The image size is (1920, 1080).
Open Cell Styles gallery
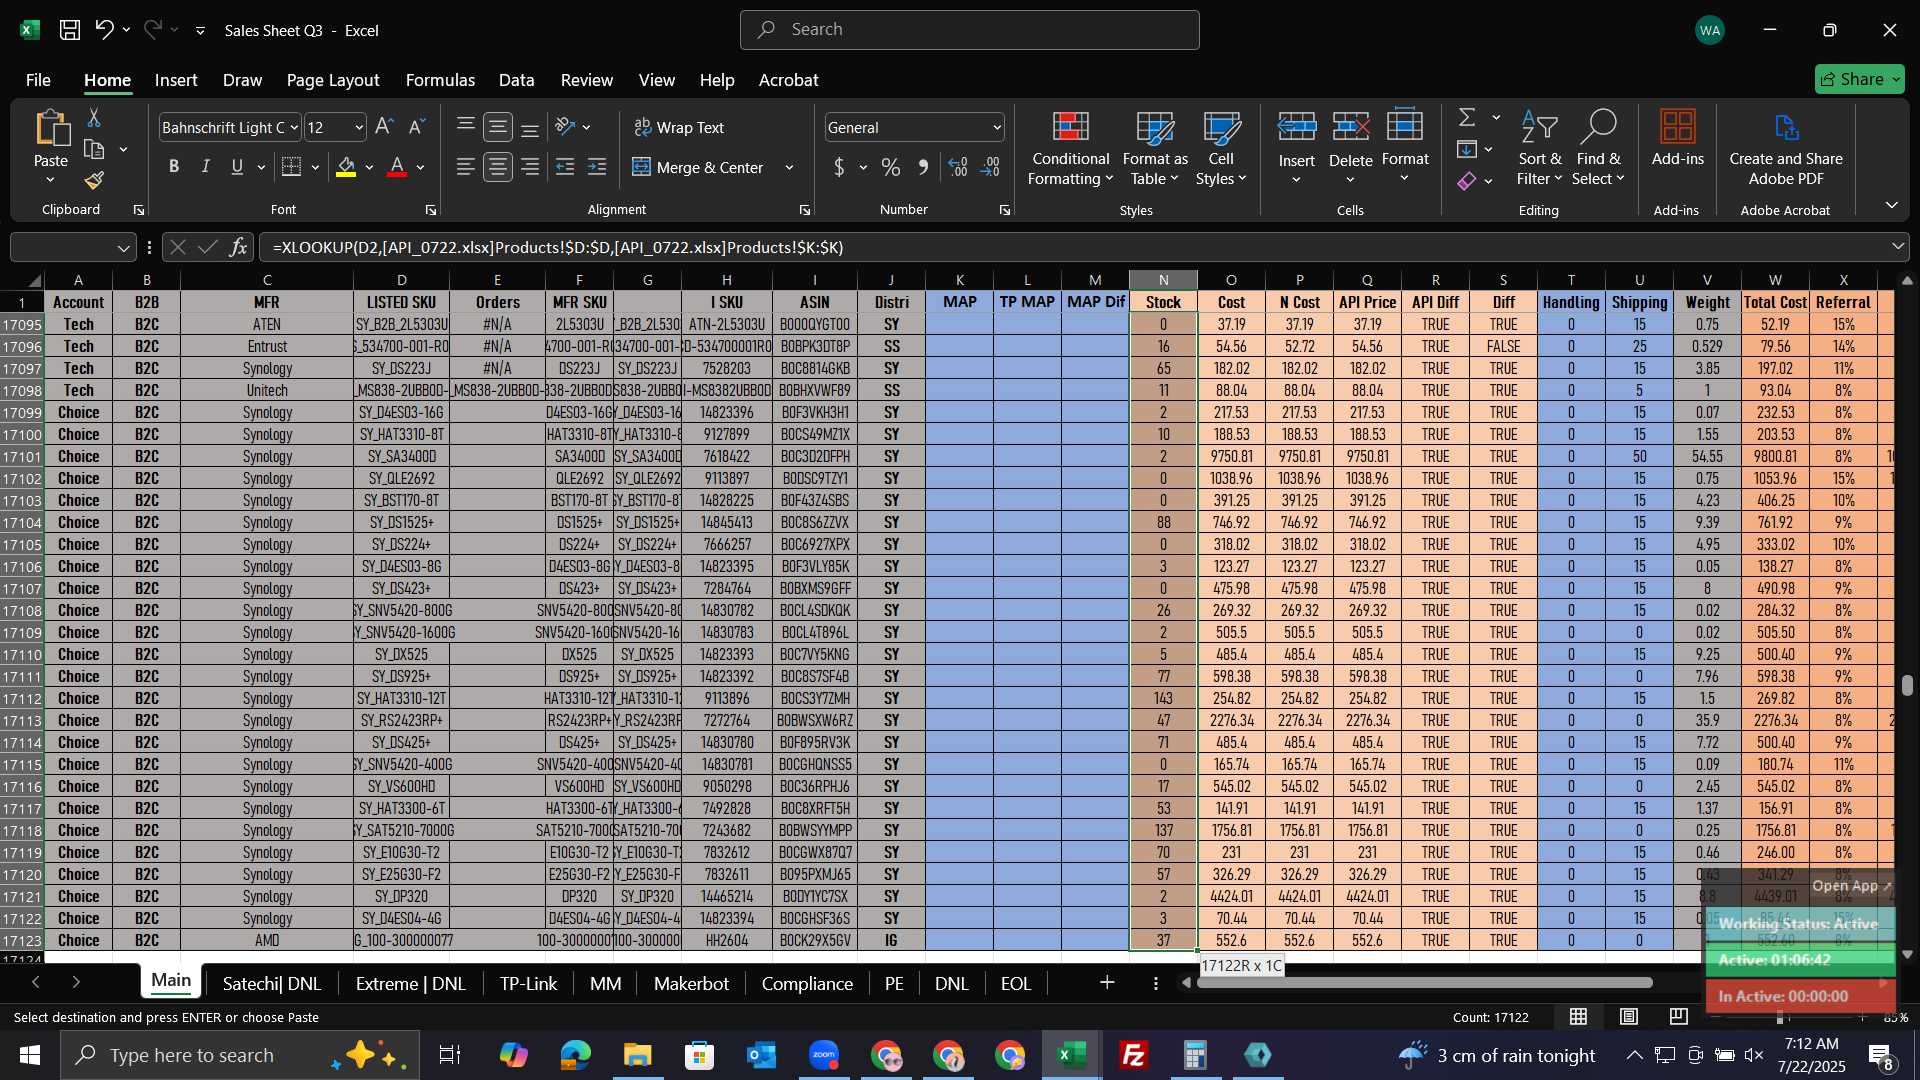pyautogui.click(x=1220, y=148)
